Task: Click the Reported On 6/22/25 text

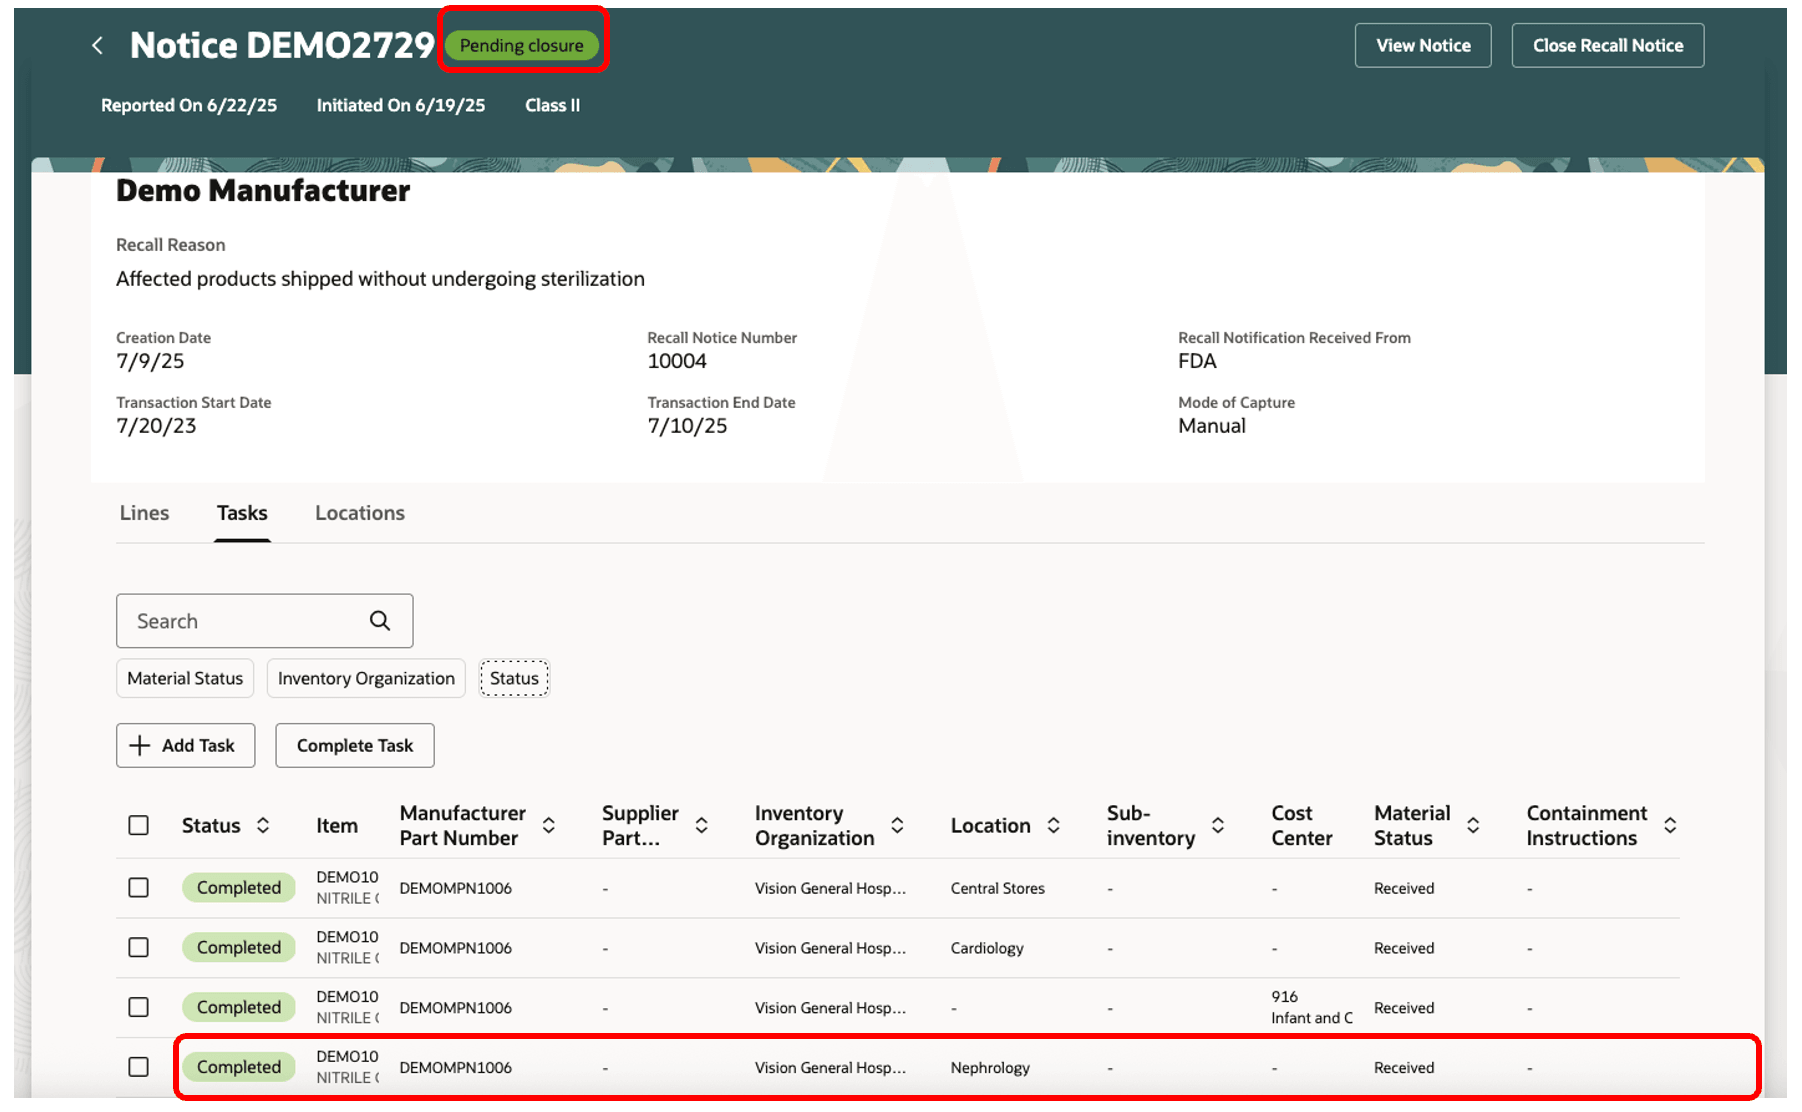Action: click(189, 105)
